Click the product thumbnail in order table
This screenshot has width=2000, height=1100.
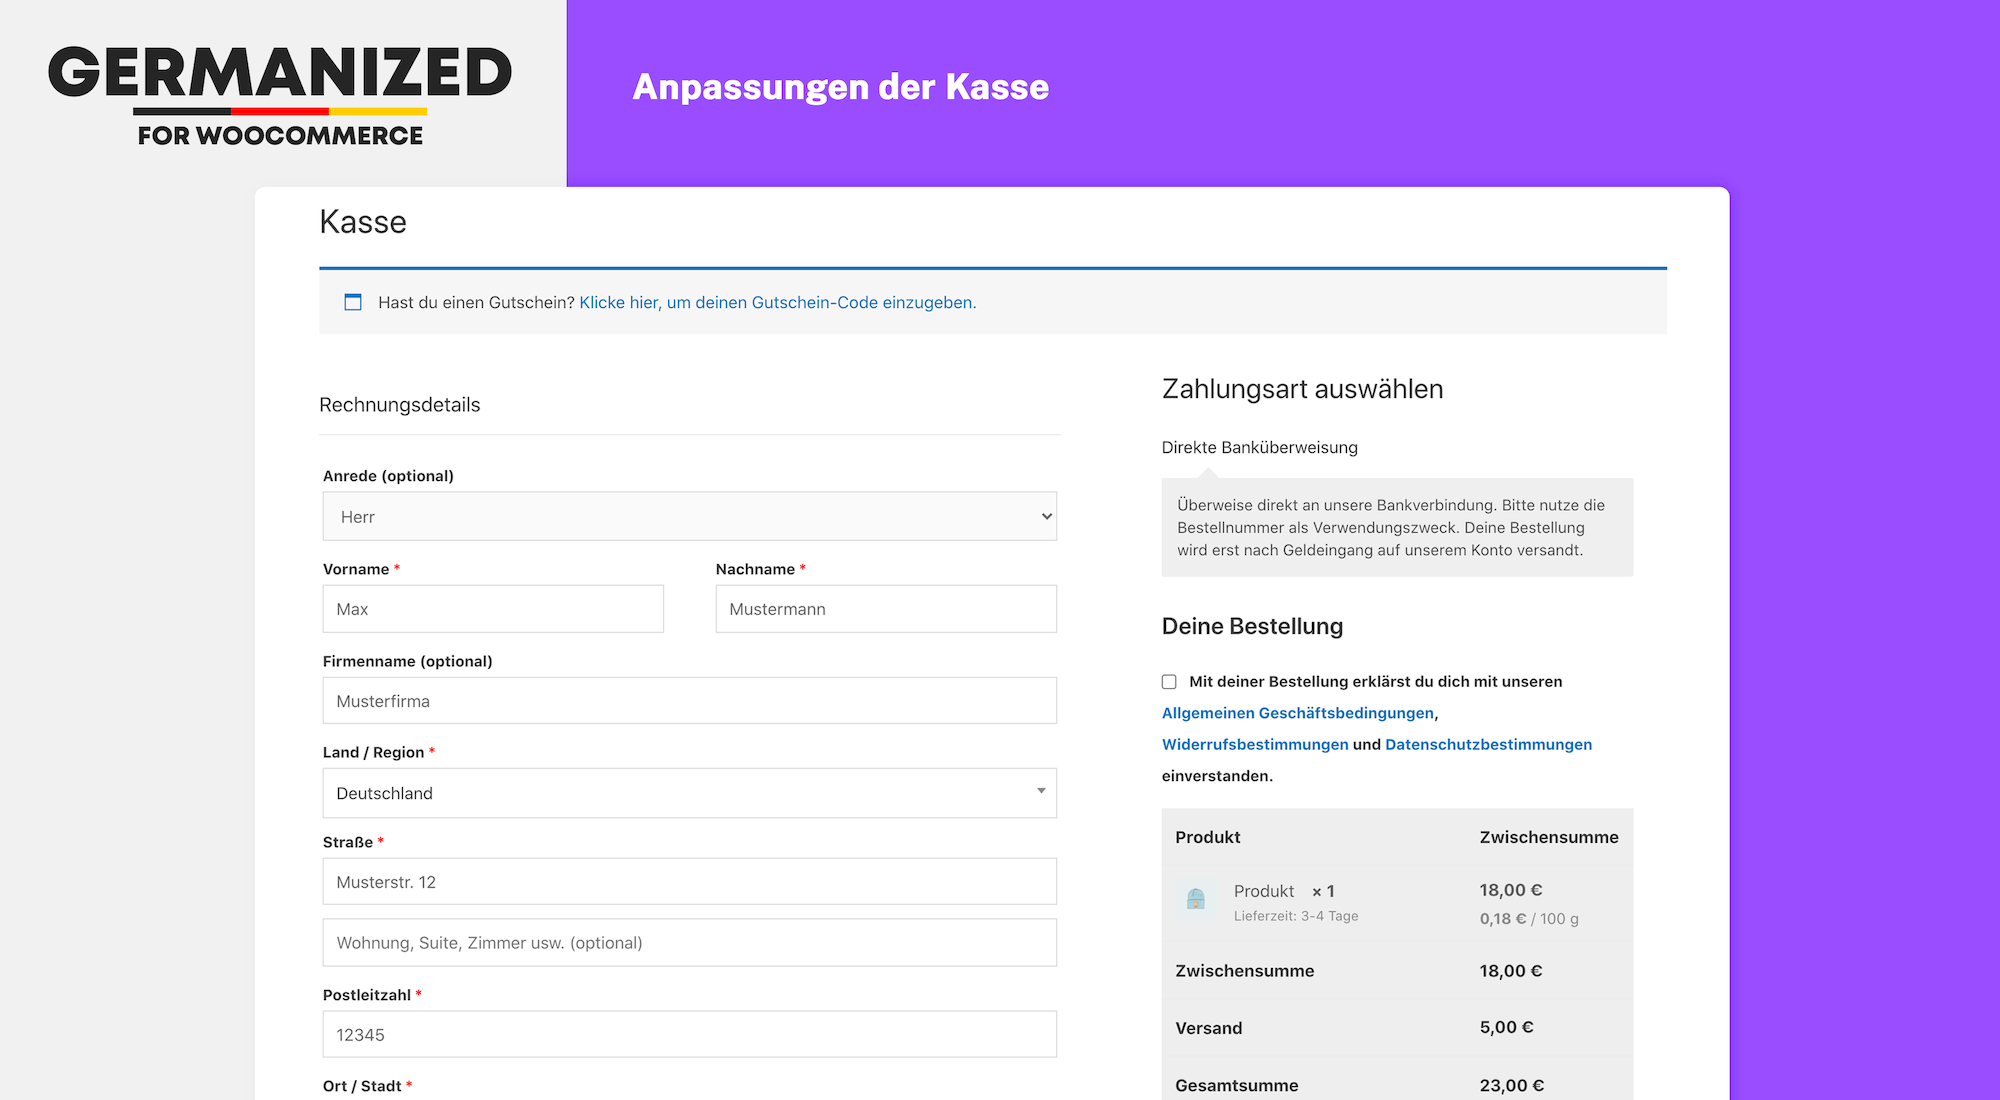(1195, 899)
